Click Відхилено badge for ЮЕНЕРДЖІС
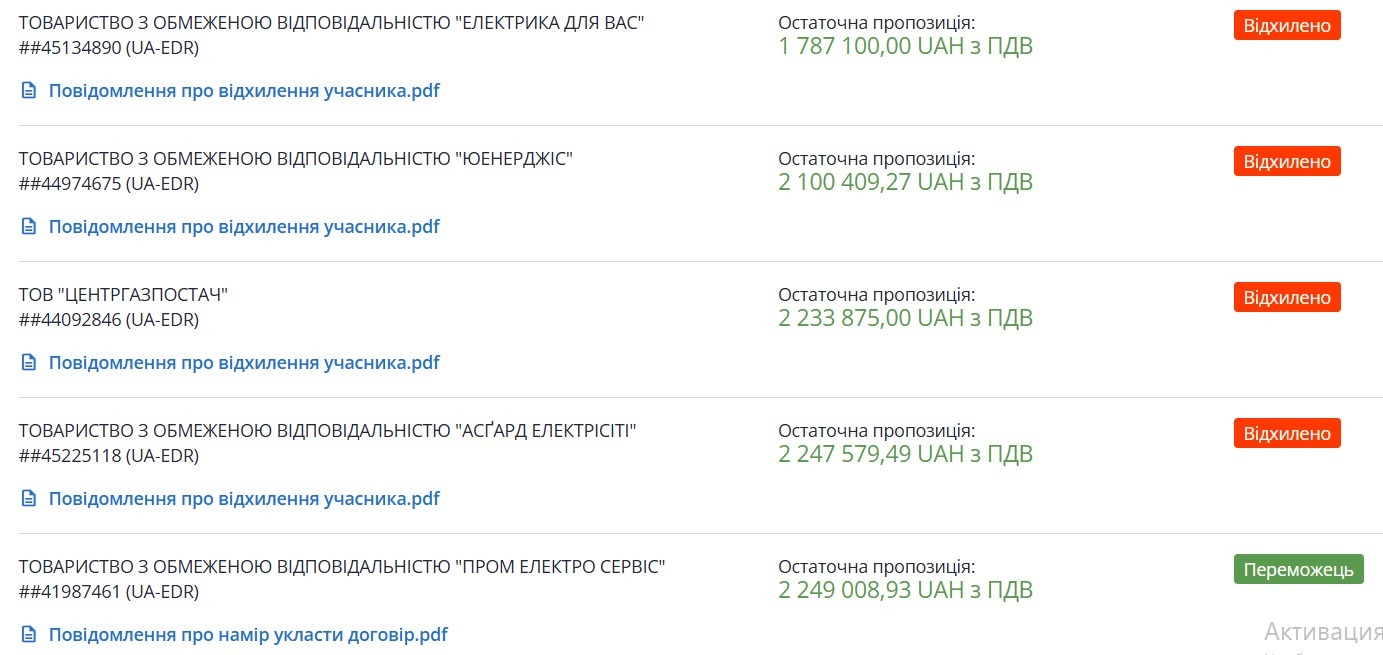The height and width of the screenshot is (655, 1383). [x=1287, y=161]
